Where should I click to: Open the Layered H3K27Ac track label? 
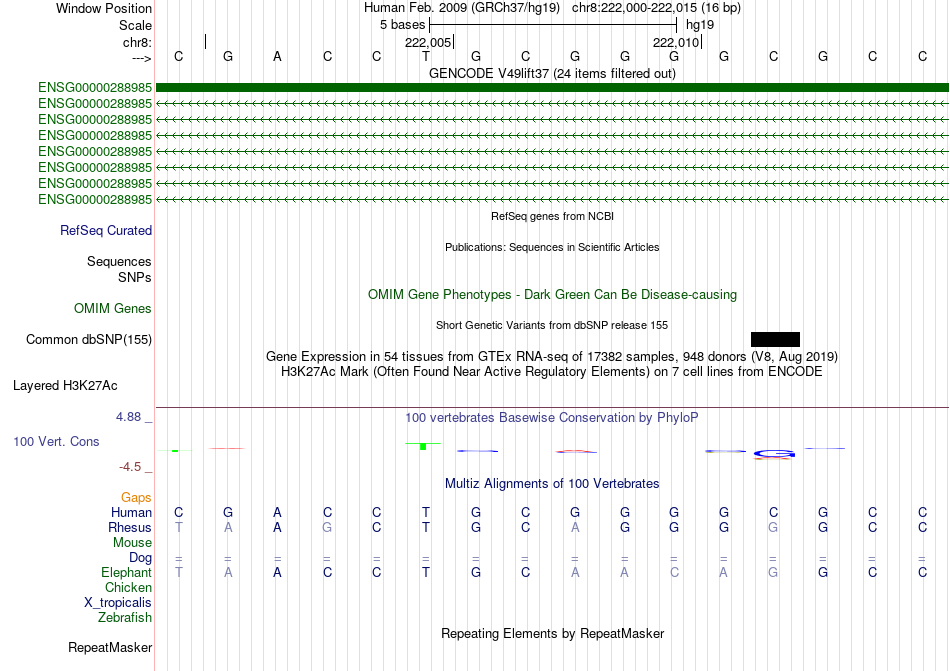pos(65,385)
